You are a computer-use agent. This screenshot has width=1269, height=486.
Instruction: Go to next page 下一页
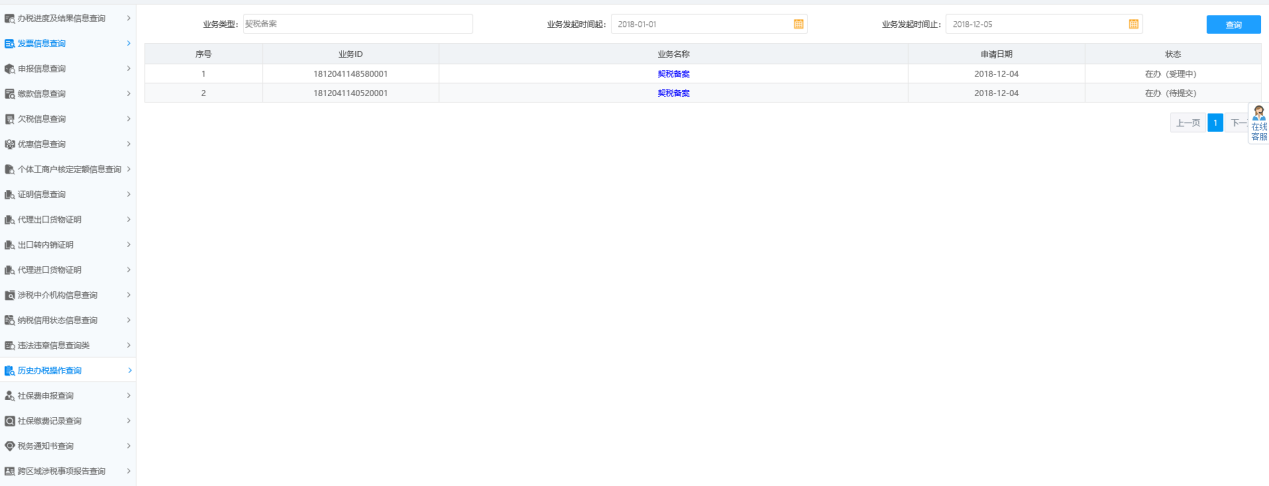pos(1237,123)
